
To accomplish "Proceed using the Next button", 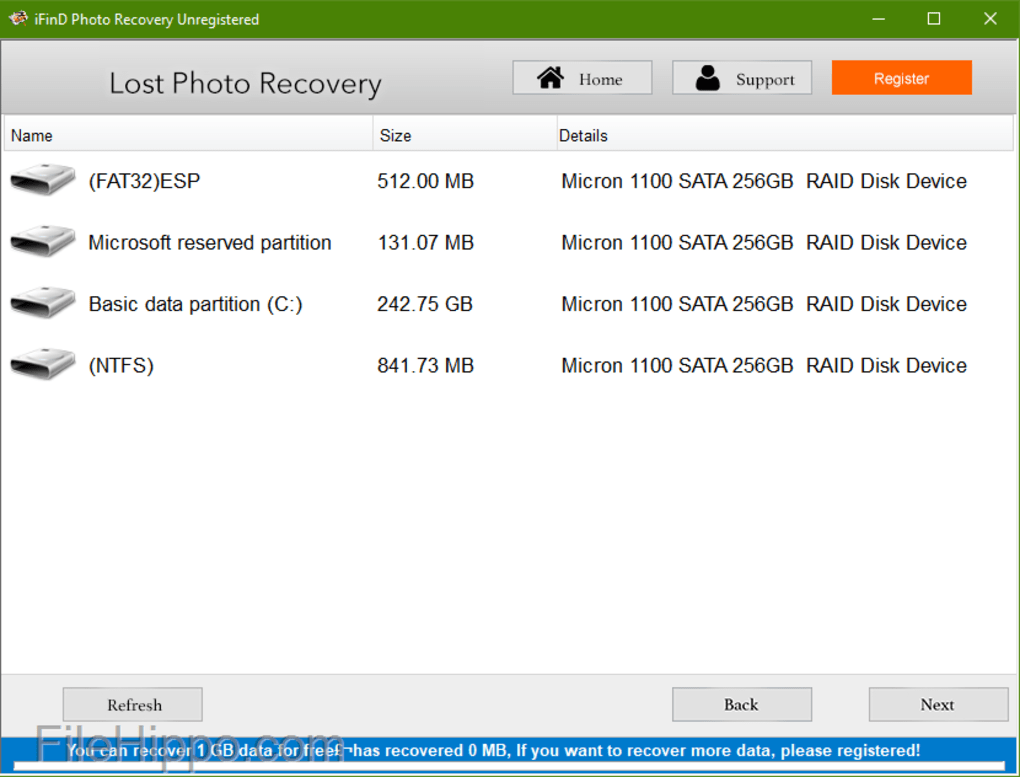I will coord(937,704).
